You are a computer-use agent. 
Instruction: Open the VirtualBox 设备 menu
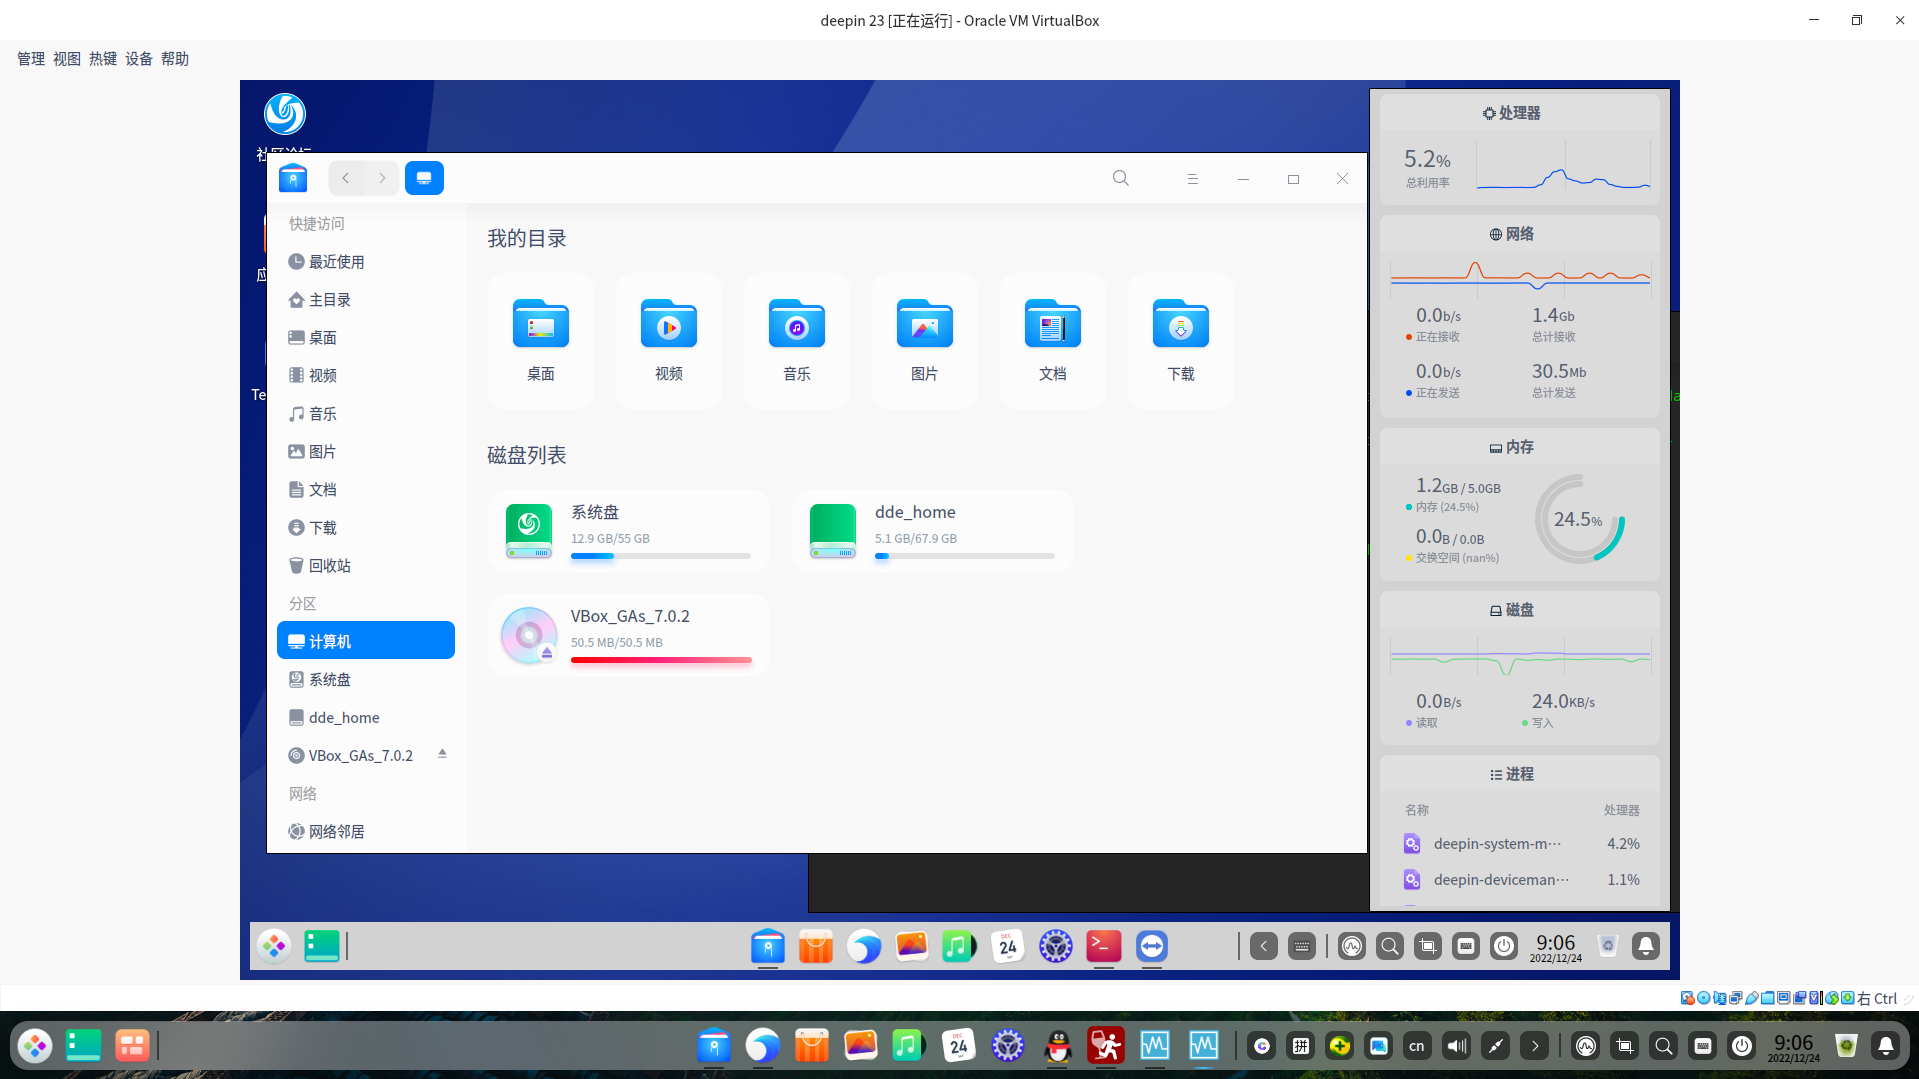pyautogui.click(x=139, y=59)
